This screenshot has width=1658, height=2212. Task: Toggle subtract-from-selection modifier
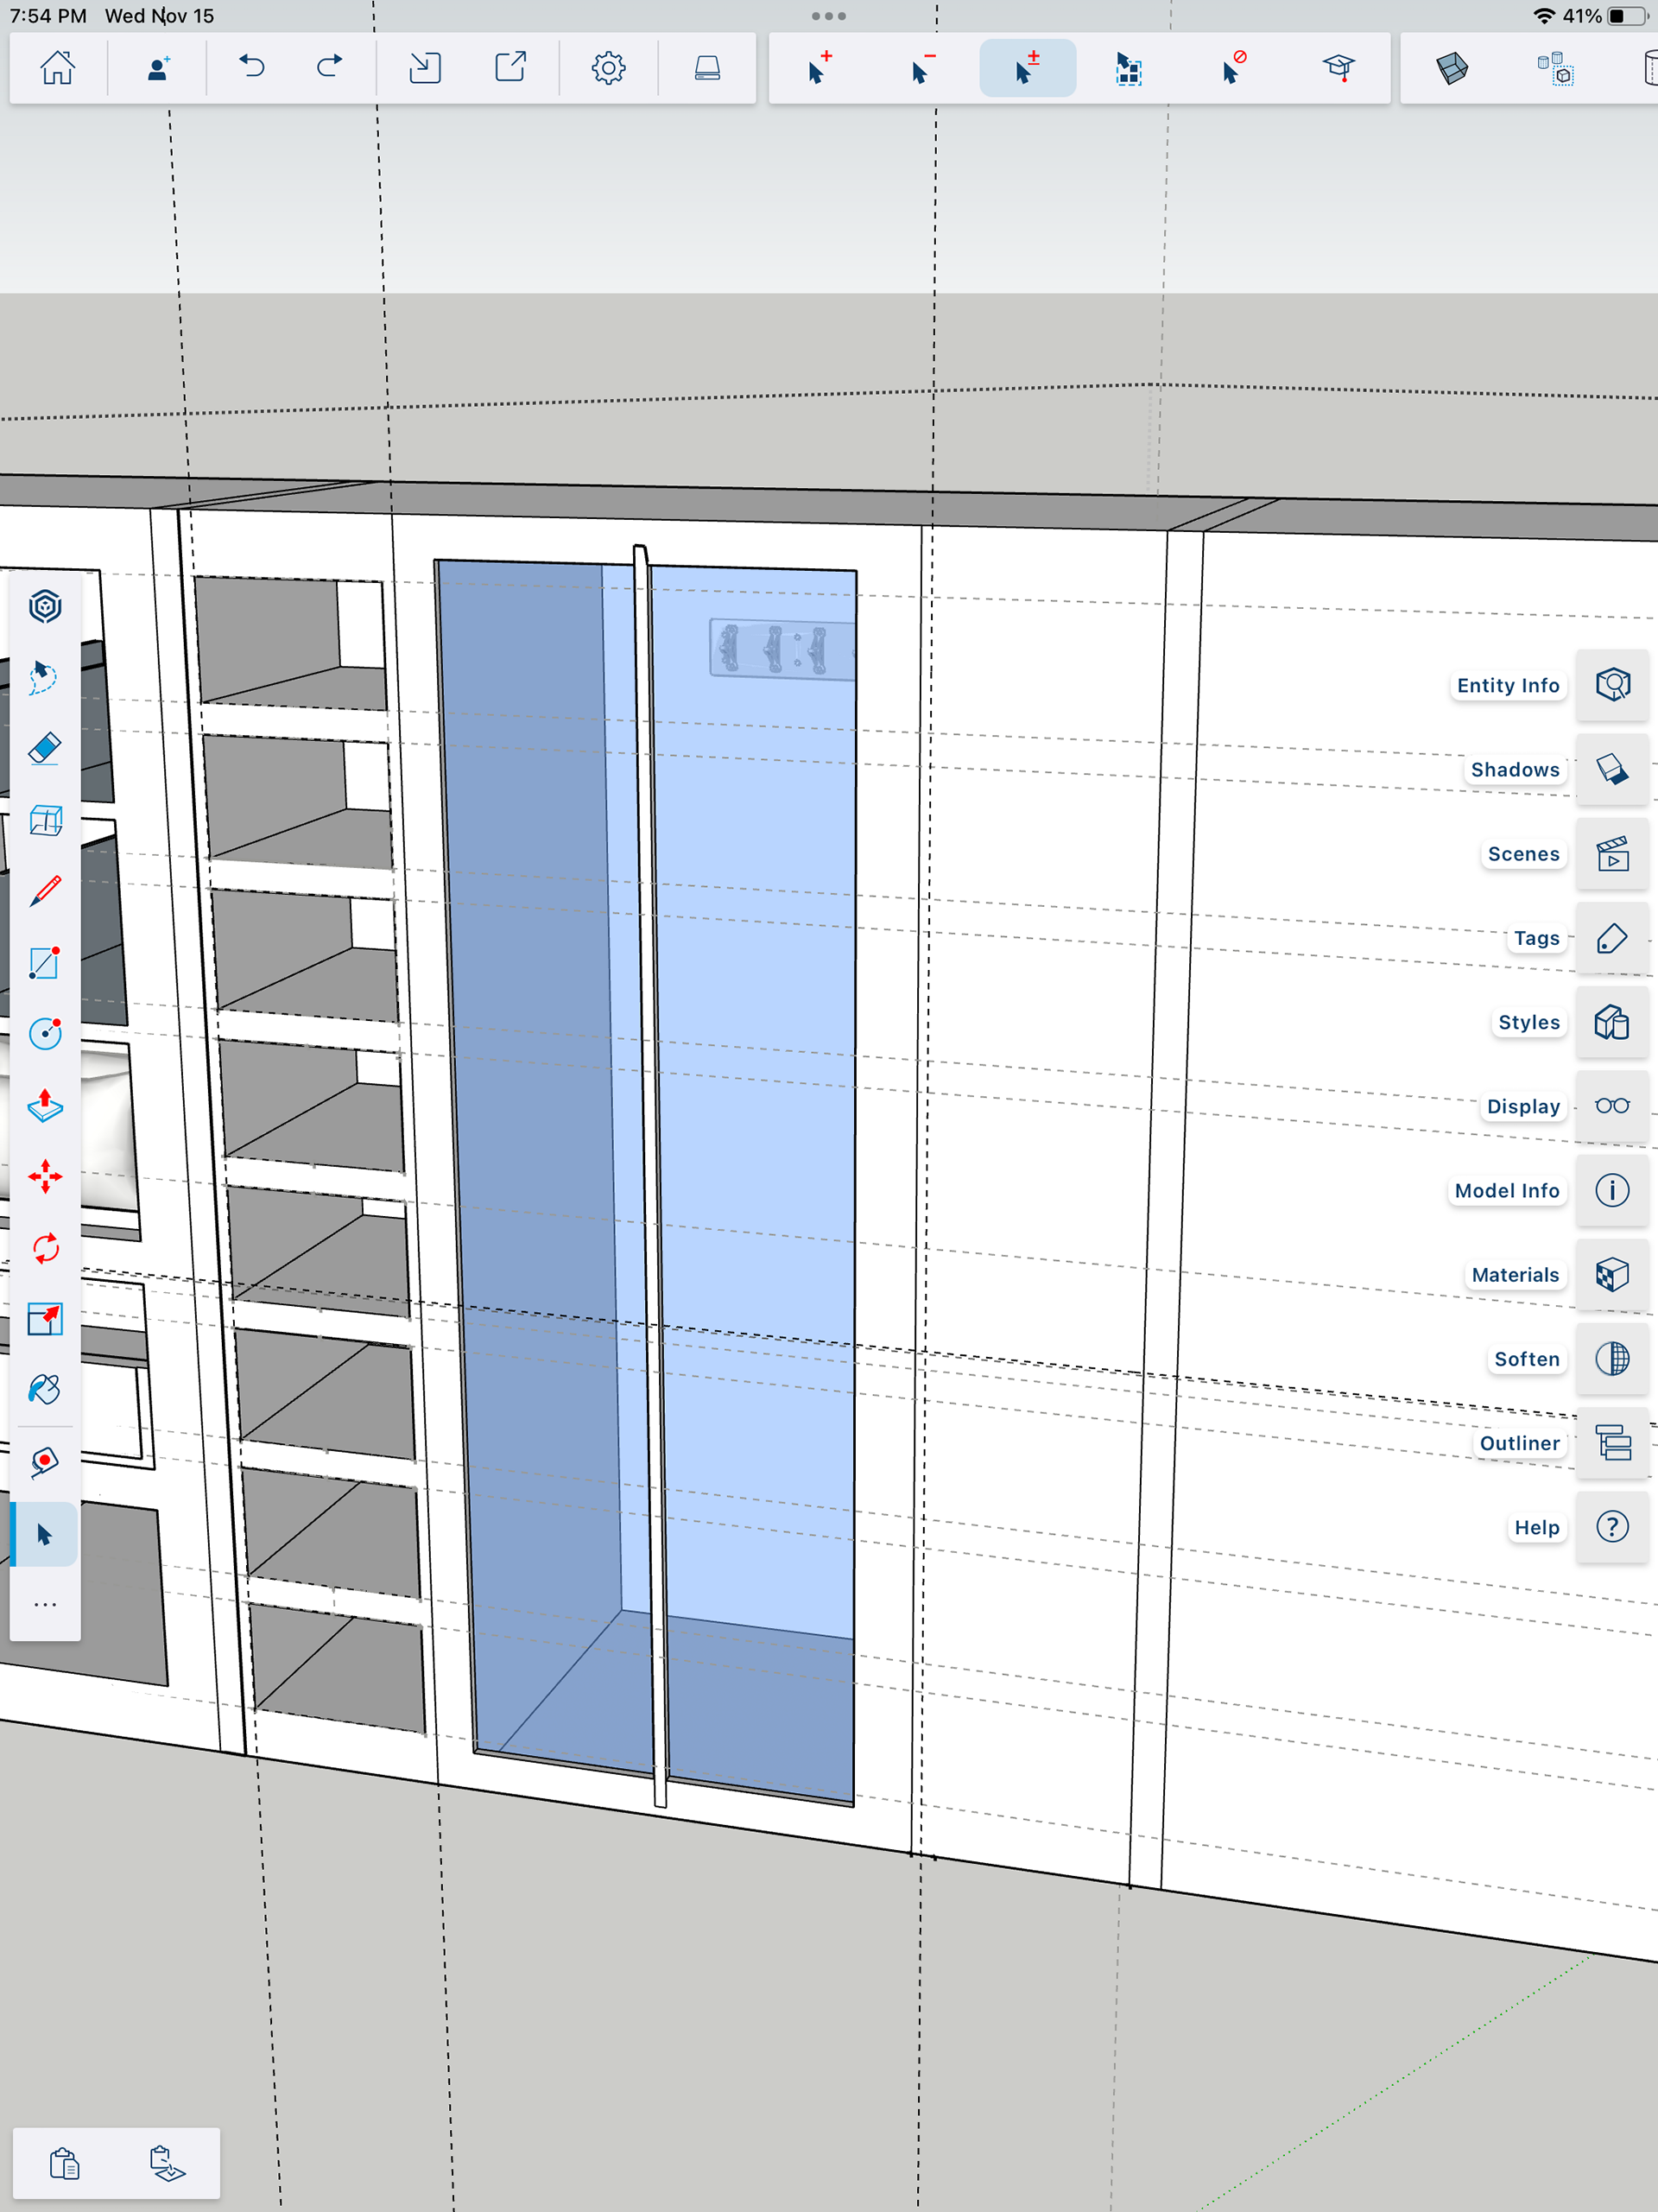923,68
